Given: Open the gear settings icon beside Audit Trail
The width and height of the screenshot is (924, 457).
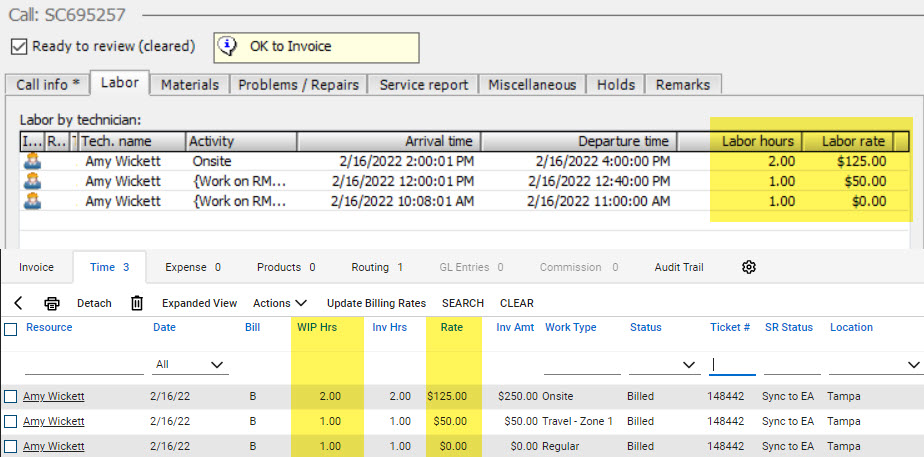Looking at the screenshot, I should click(748, 267).
